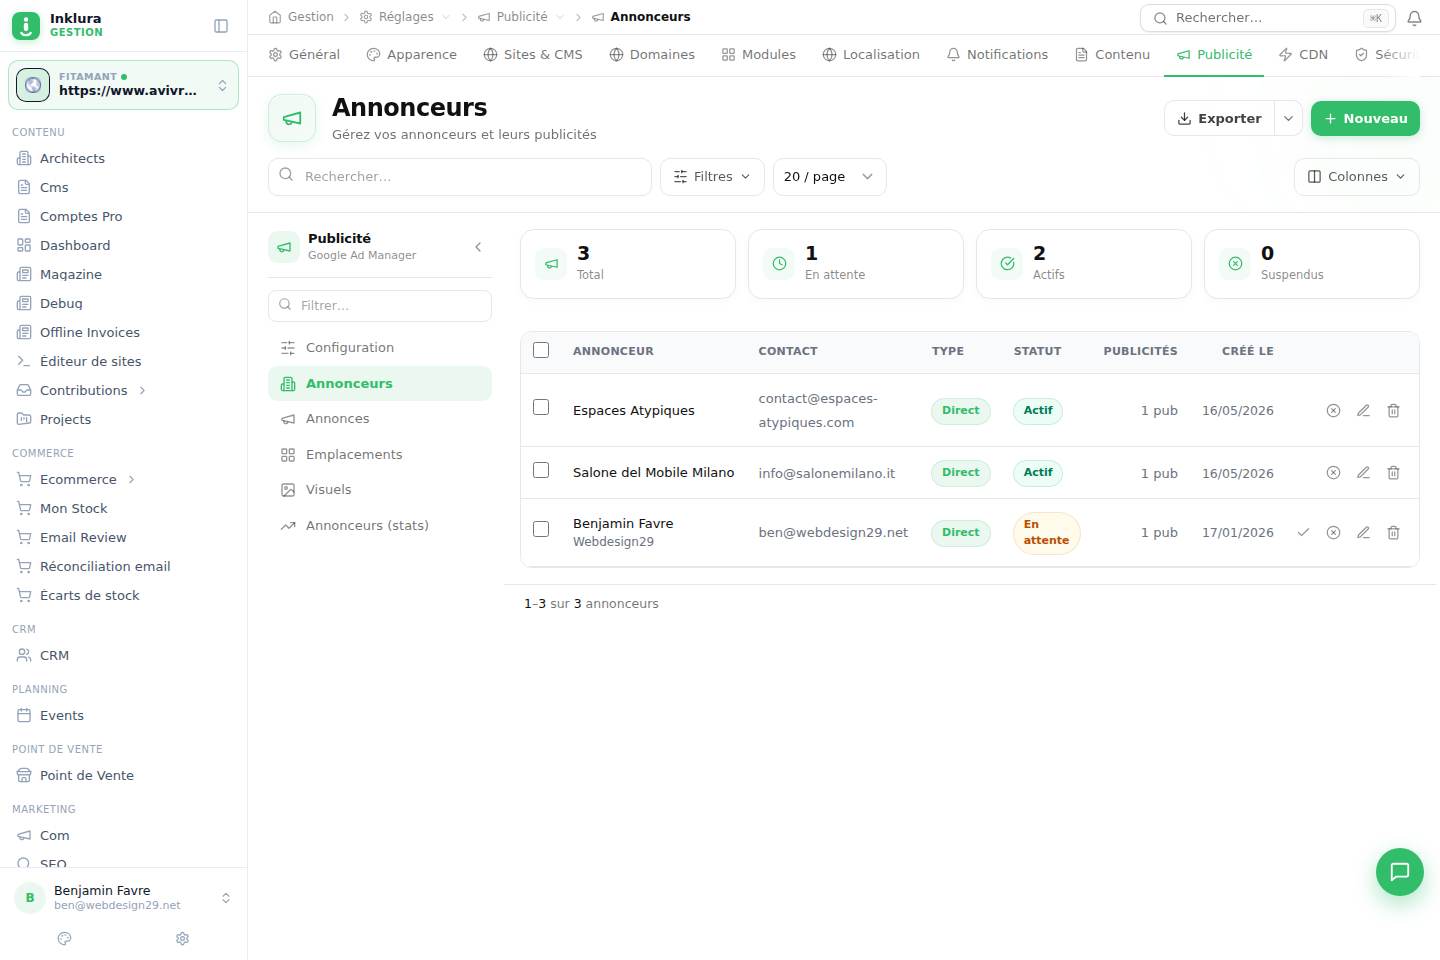This screenshot has height=960, width=1440.
Task: Expand the Colonnes column selector
Action: pyautogui.click(x=1356, y=177)
